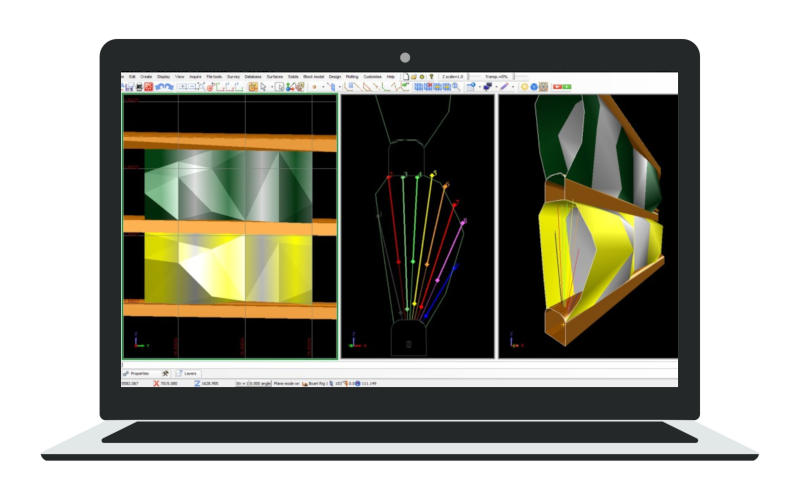Click the Redo arrow icon
This screenshot has width=800, height=500.
pos(169,87)
